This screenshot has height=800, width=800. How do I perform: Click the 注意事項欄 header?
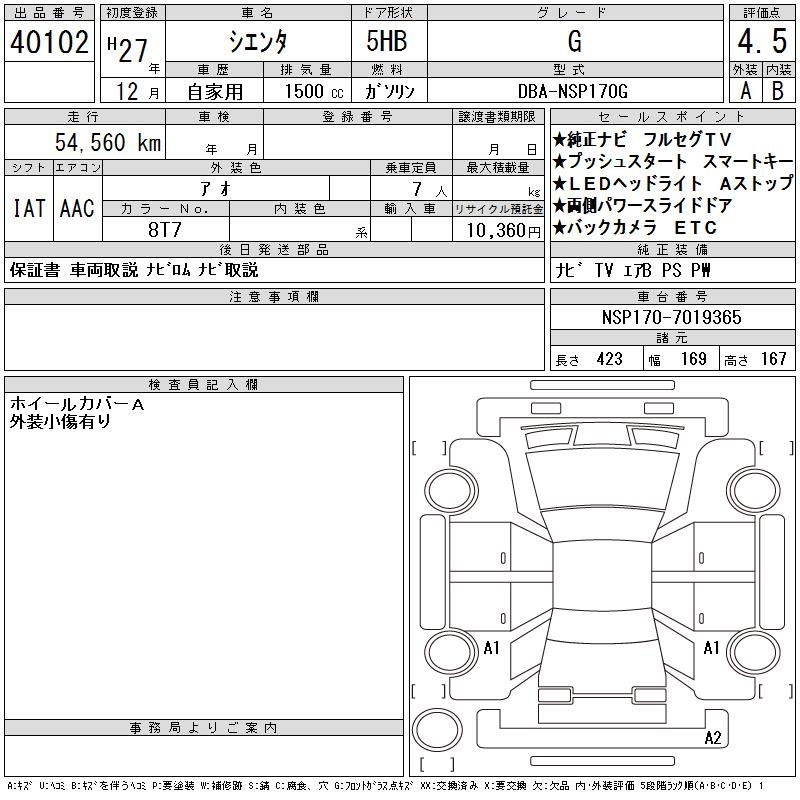pos(274,296)
